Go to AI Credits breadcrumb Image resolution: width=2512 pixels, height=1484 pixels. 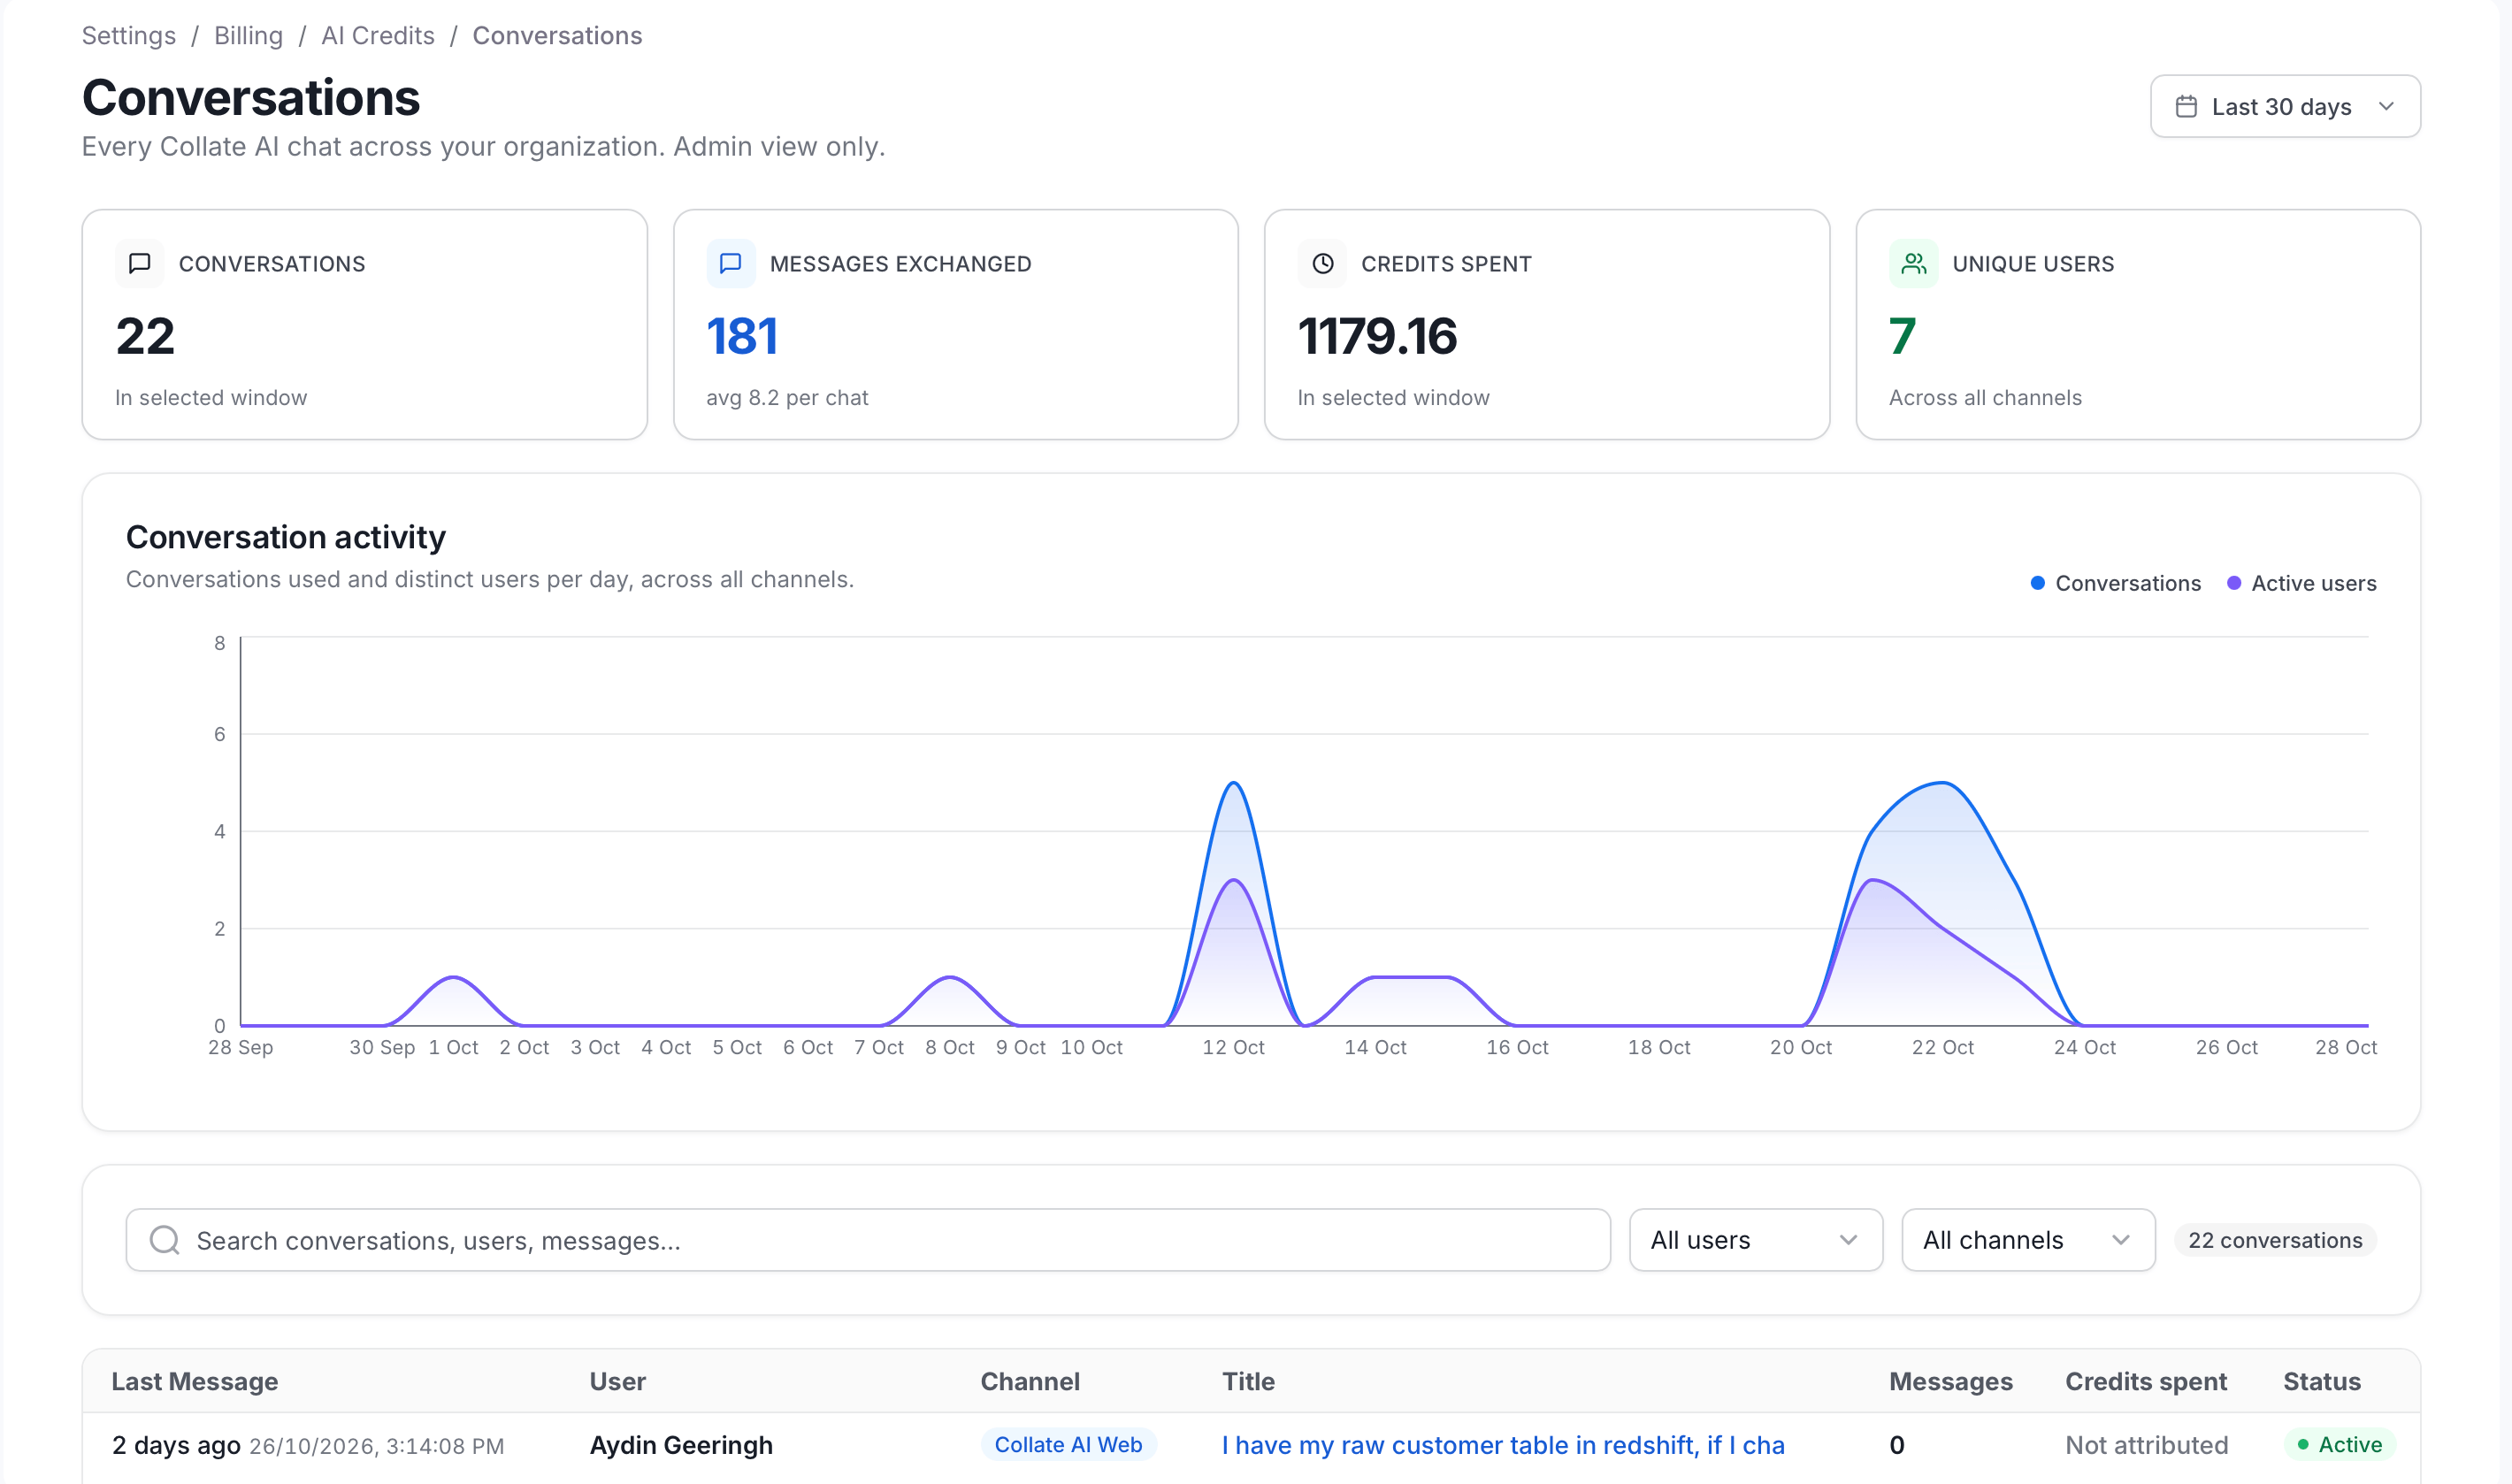click(378, 35)
